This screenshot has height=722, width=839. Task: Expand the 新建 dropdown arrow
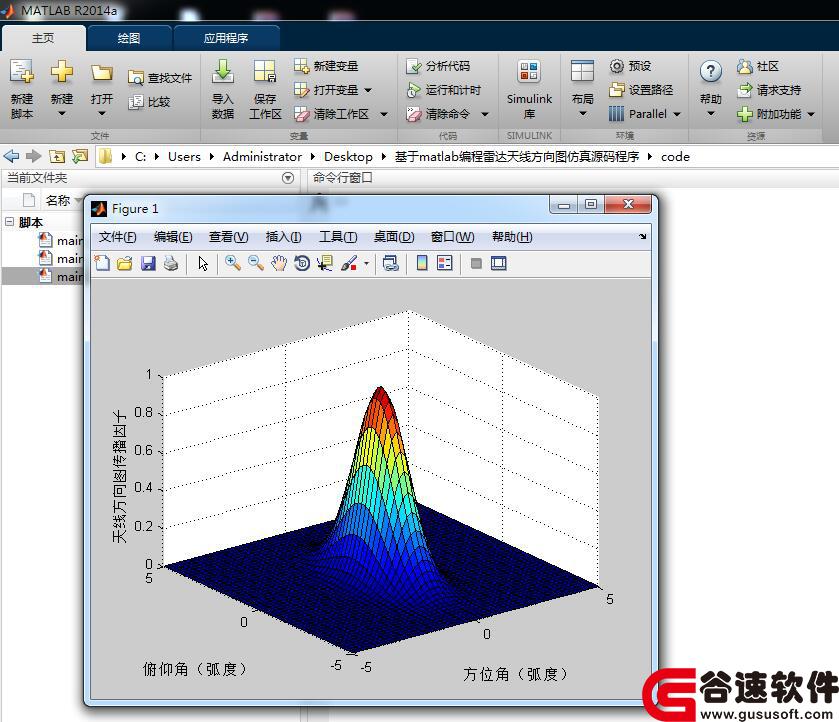(62, 113)
